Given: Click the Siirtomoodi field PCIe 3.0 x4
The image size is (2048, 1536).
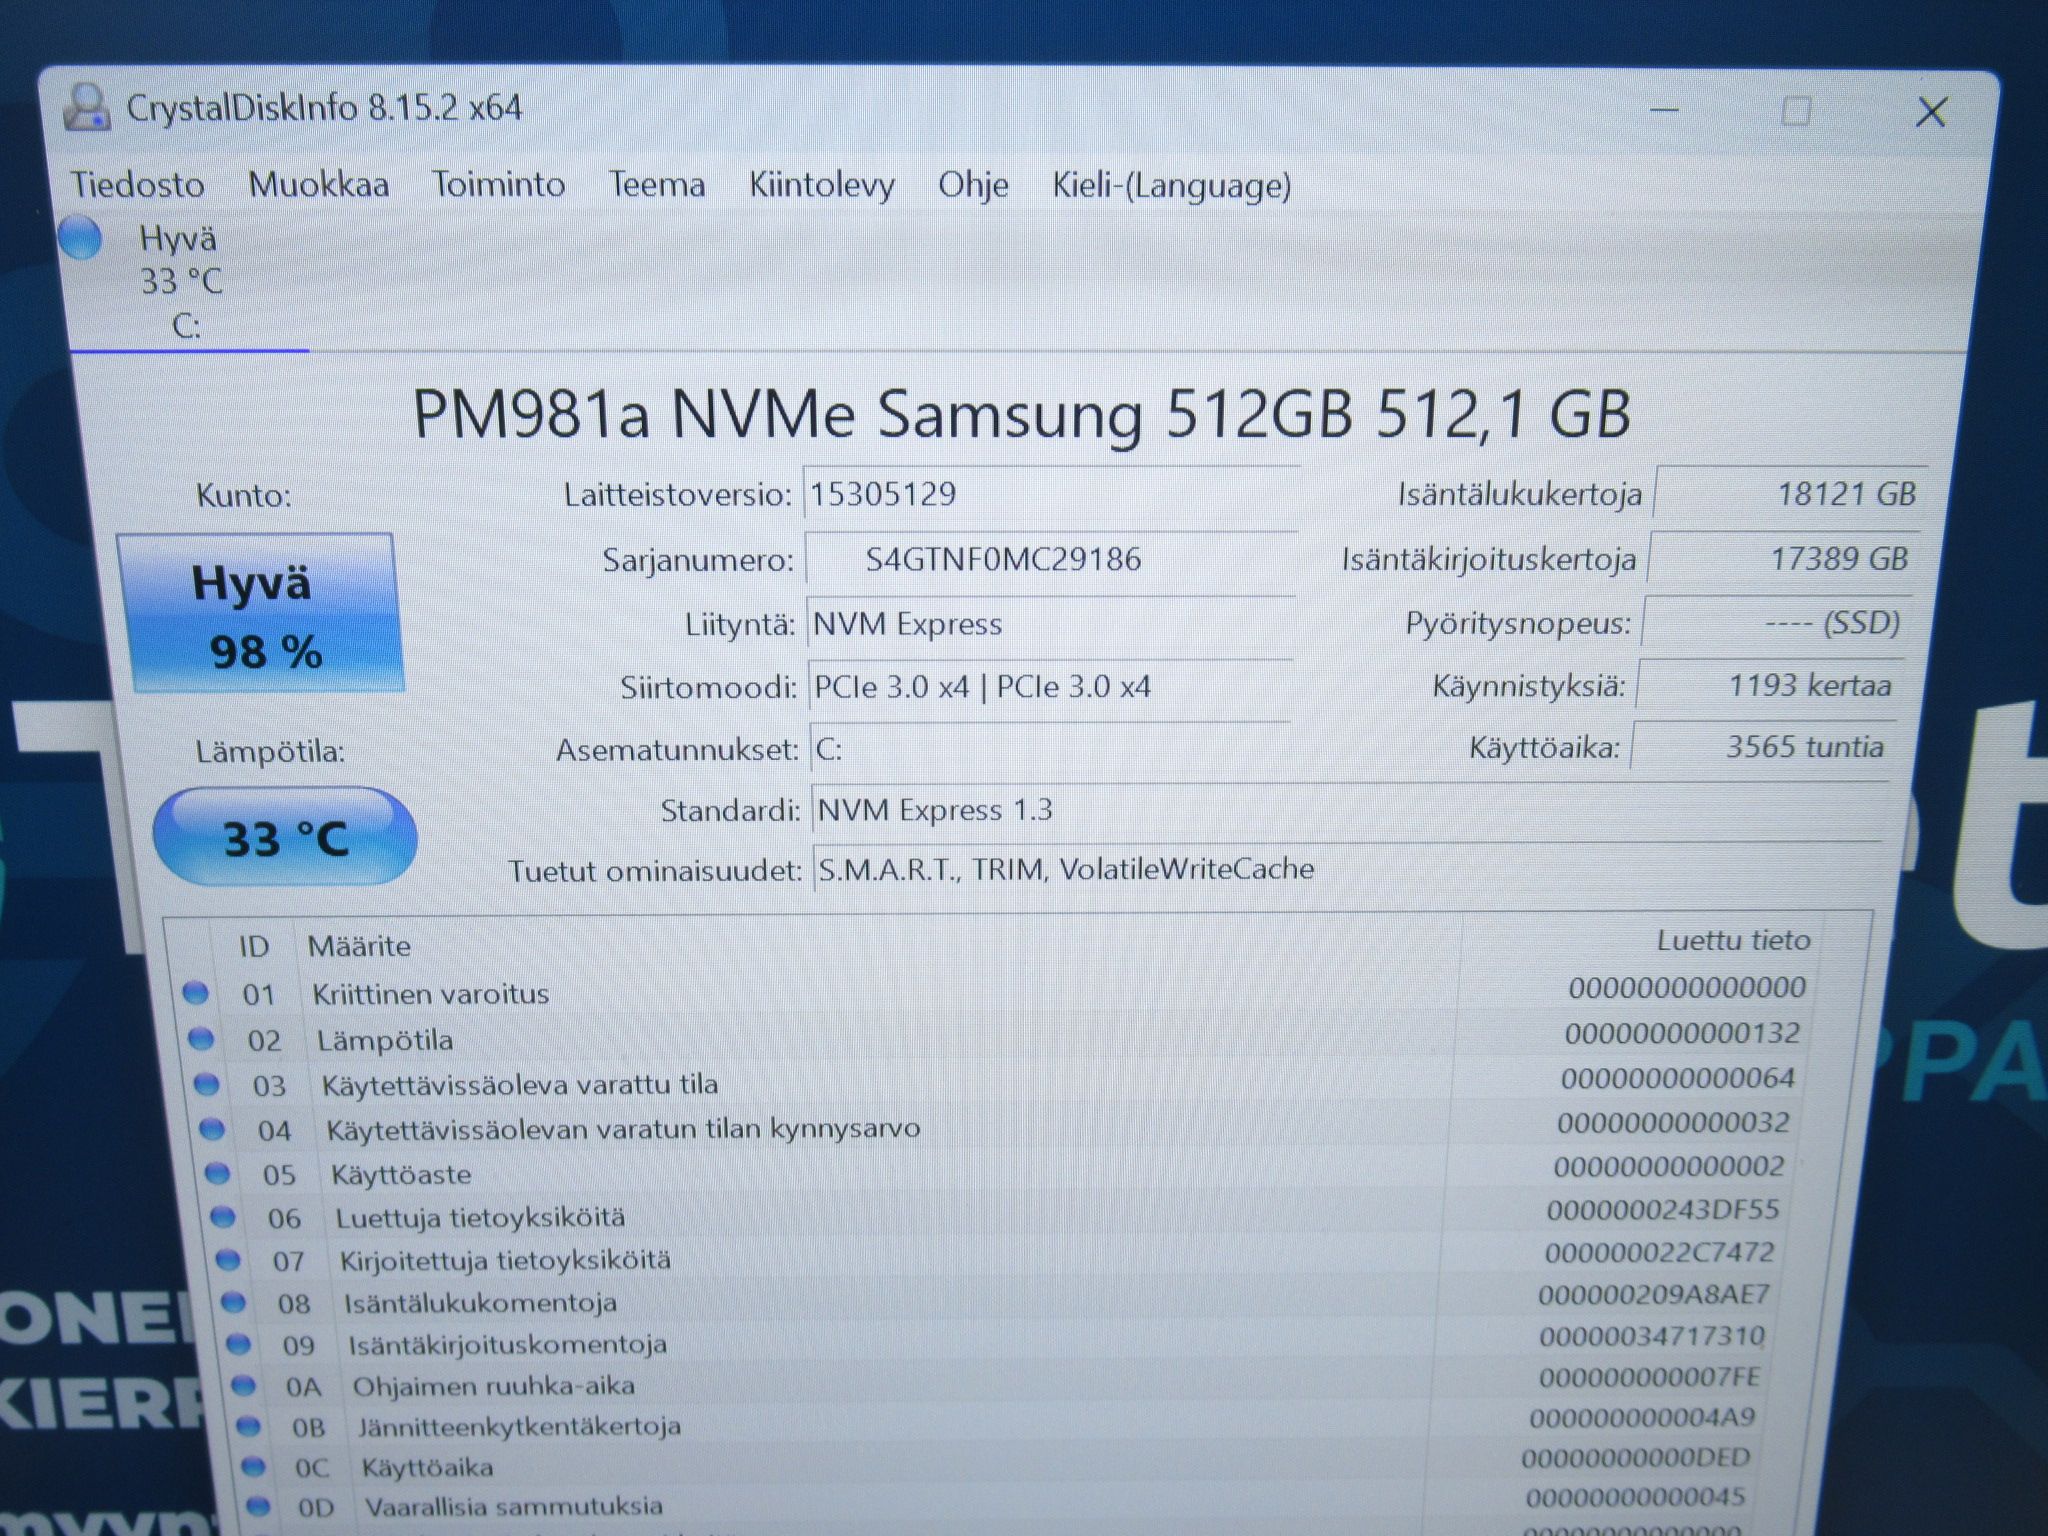Looking at the screenshot, I should click(x=1051, y=687).
